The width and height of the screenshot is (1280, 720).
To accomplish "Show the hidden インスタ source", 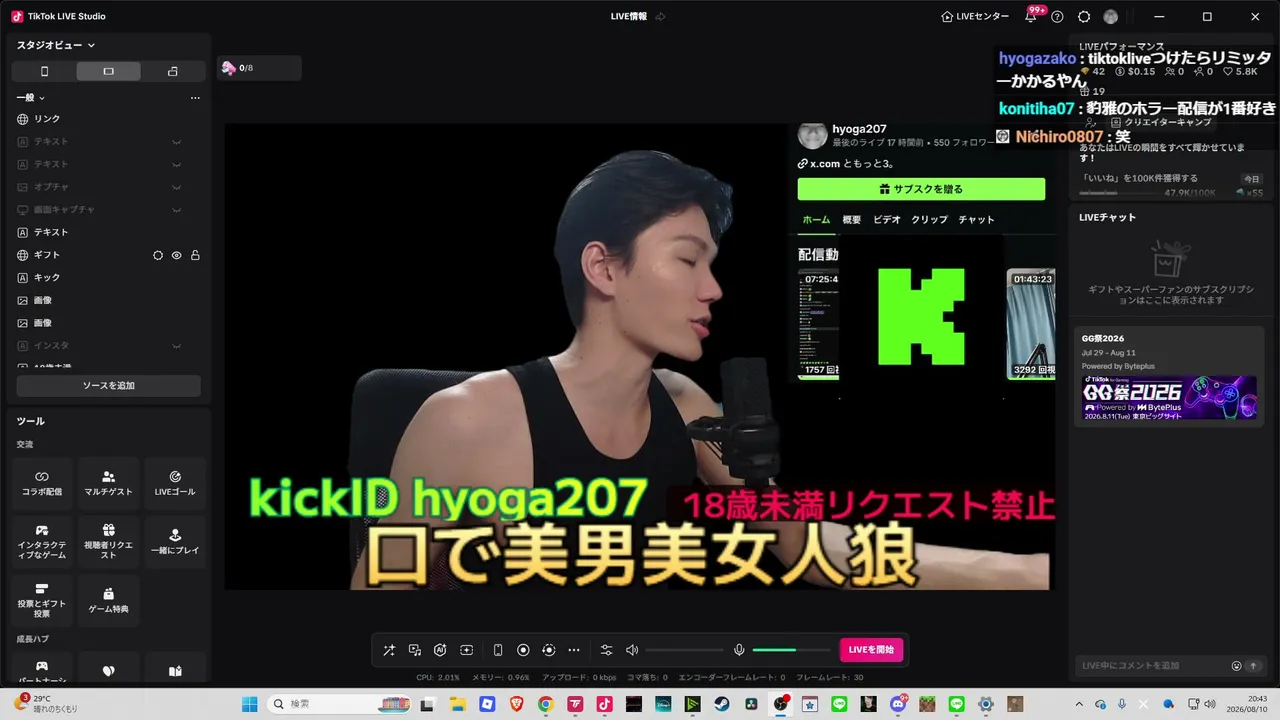I will [176, 346].
